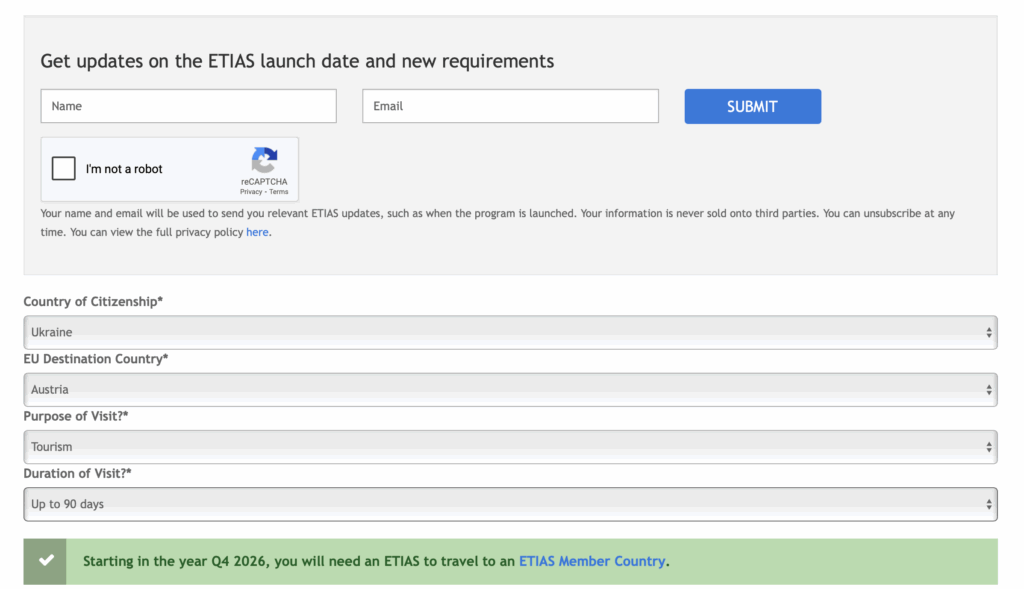Open the privacy policy "here" link
Screen dimensions: 1024x589
click(257, 232)
